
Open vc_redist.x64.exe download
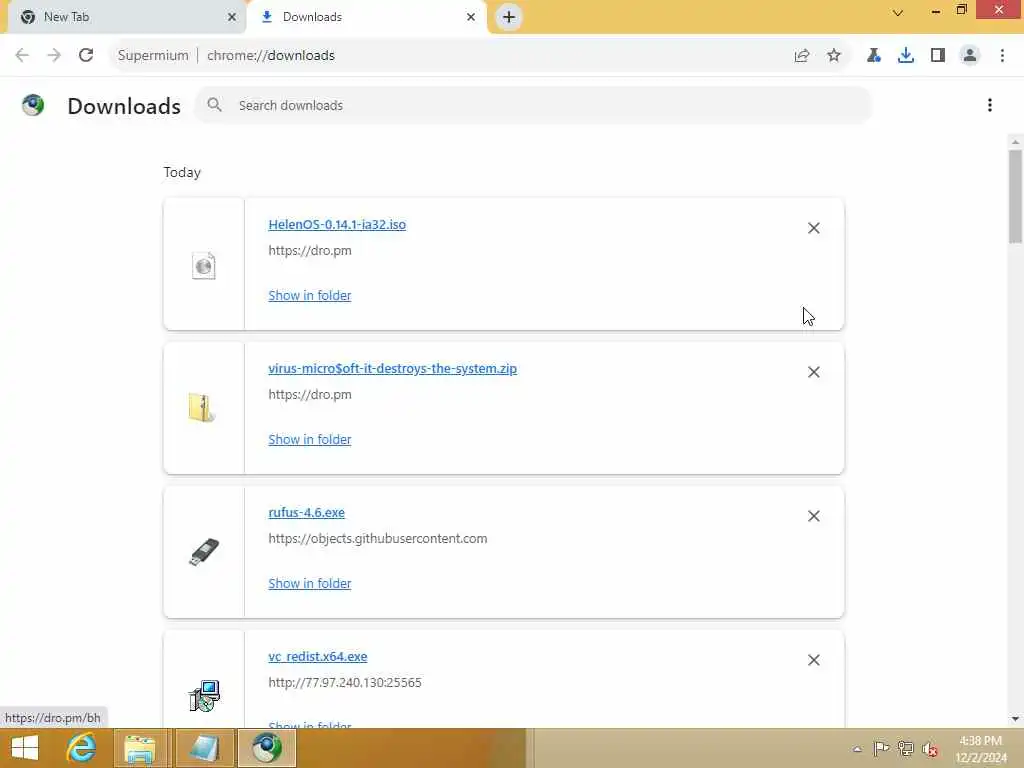(x=317, y=657)
